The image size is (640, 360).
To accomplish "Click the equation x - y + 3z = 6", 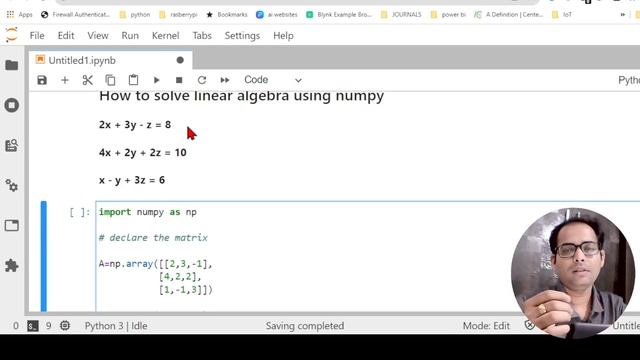I will pyautogui.click(x=132, y=180).
